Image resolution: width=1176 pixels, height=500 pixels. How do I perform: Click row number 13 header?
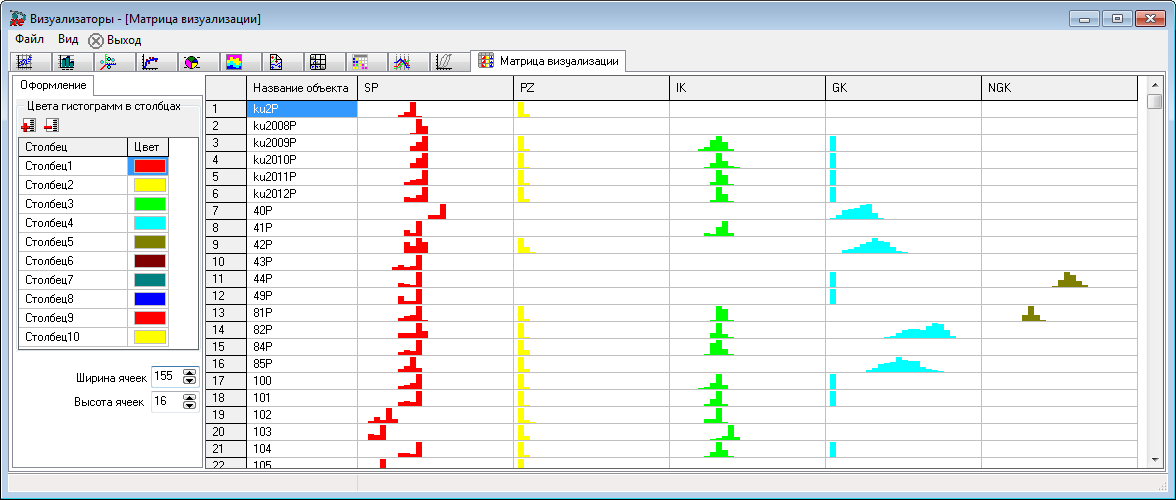coord(226,313)
